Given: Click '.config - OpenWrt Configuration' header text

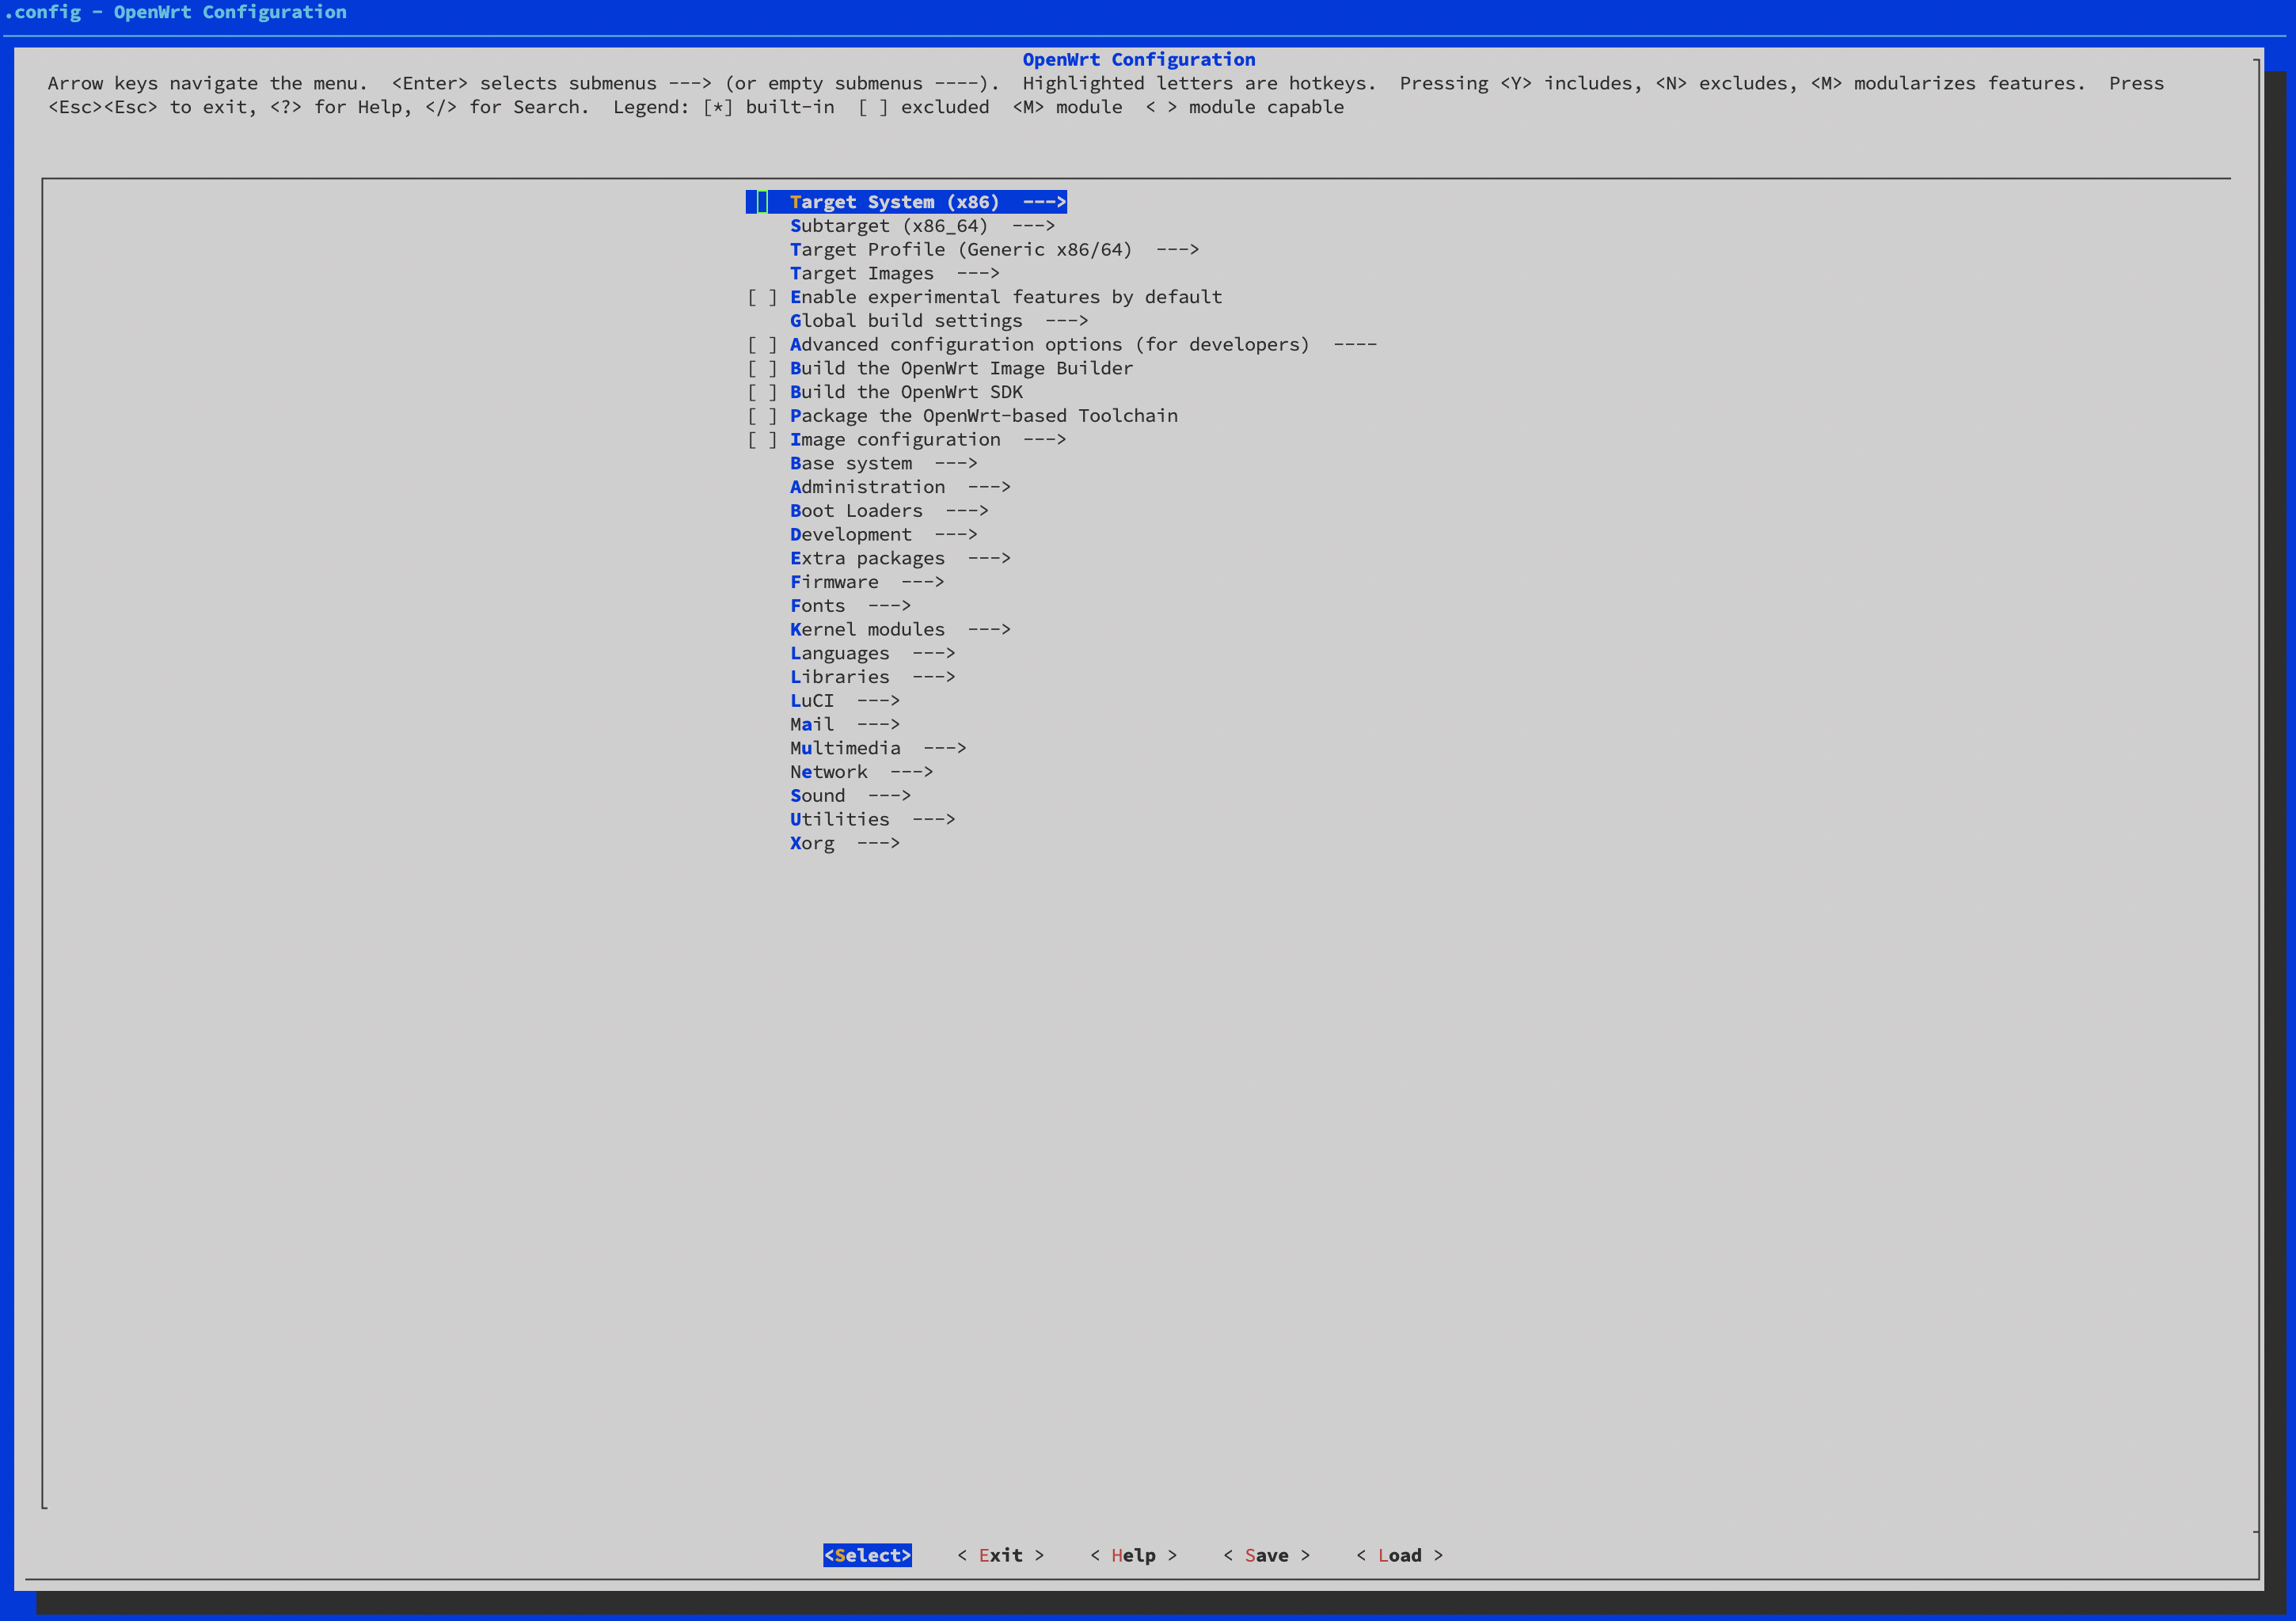Looking at the screenshot, I should tap(175, 12).
